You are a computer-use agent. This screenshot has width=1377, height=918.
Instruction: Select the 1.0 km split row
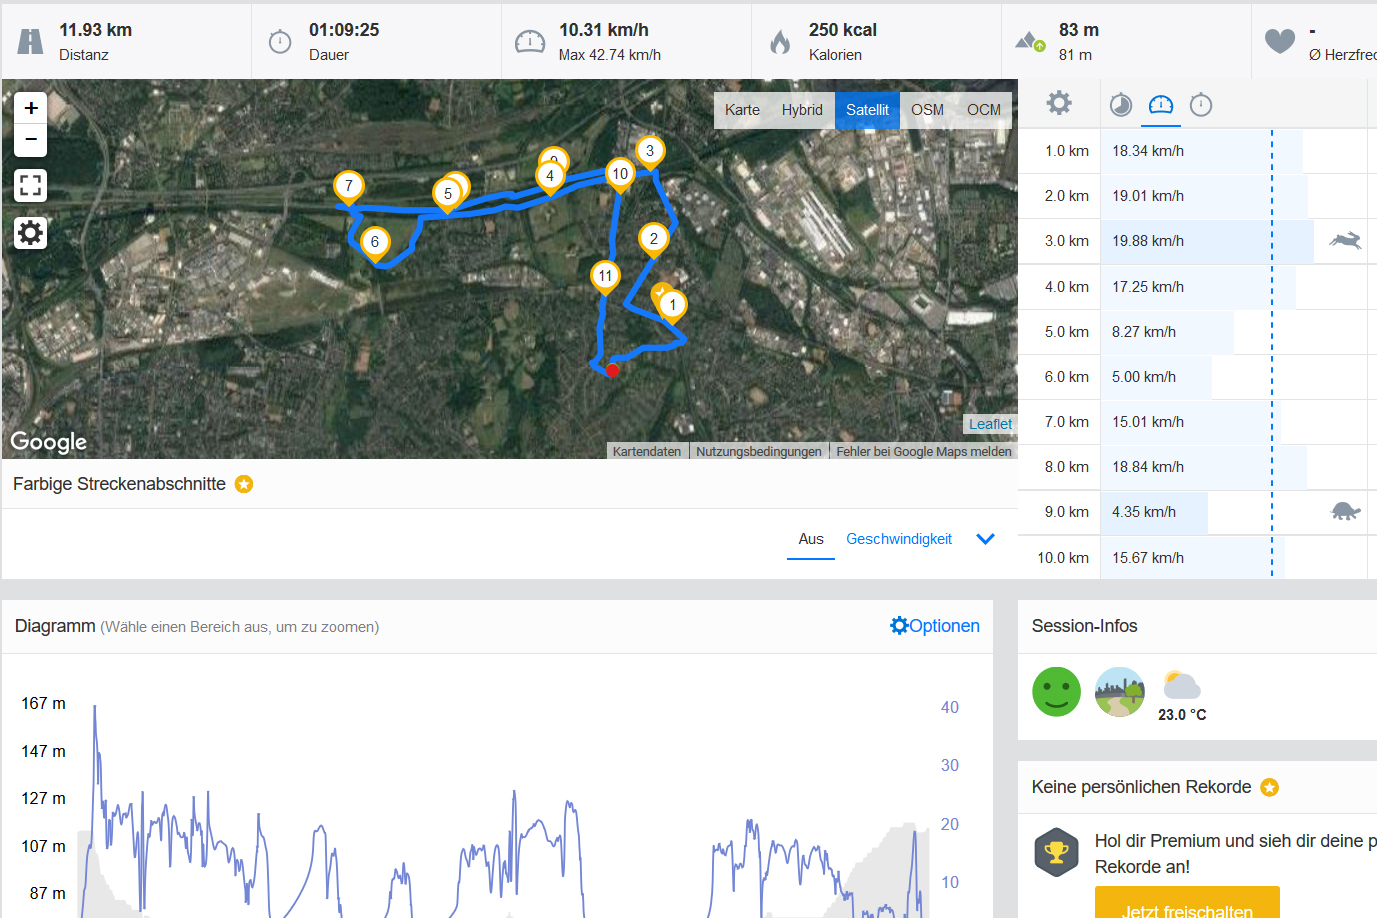click(x=1197, y=151)
